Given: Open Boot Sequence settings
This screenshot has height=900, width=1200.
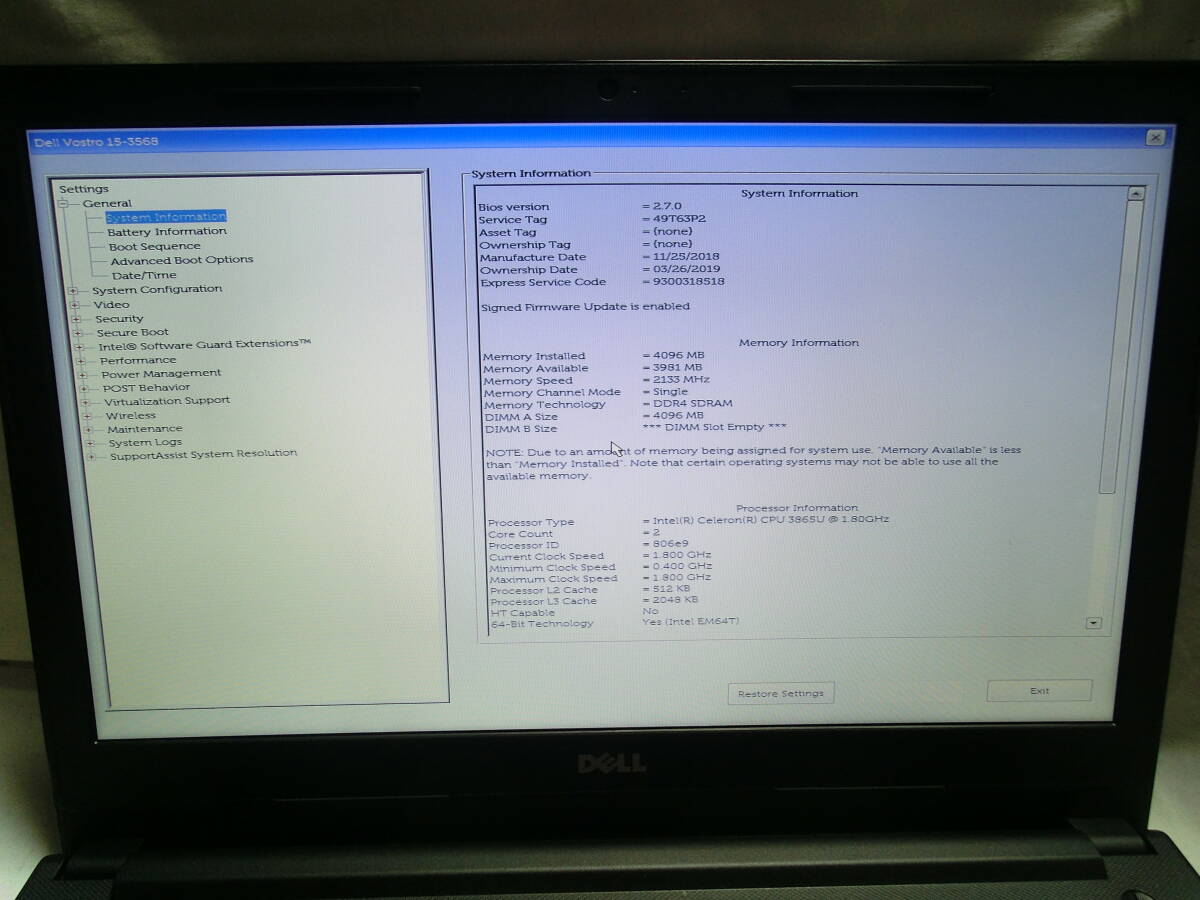Looking at the screenshot, I should 155,246.
